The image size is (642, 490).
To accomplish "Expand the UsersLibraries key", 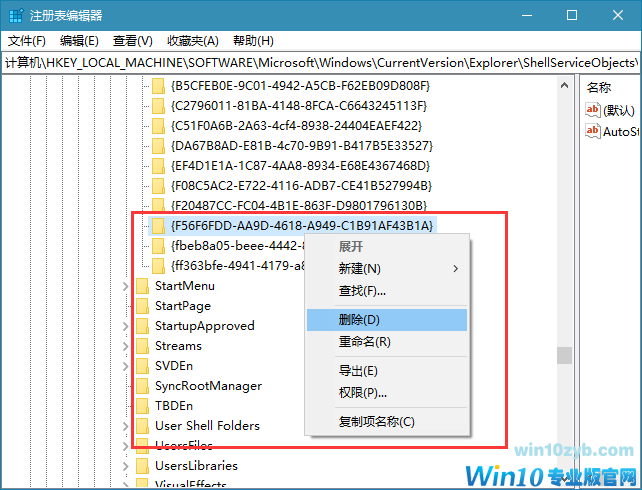I will 126,466.
